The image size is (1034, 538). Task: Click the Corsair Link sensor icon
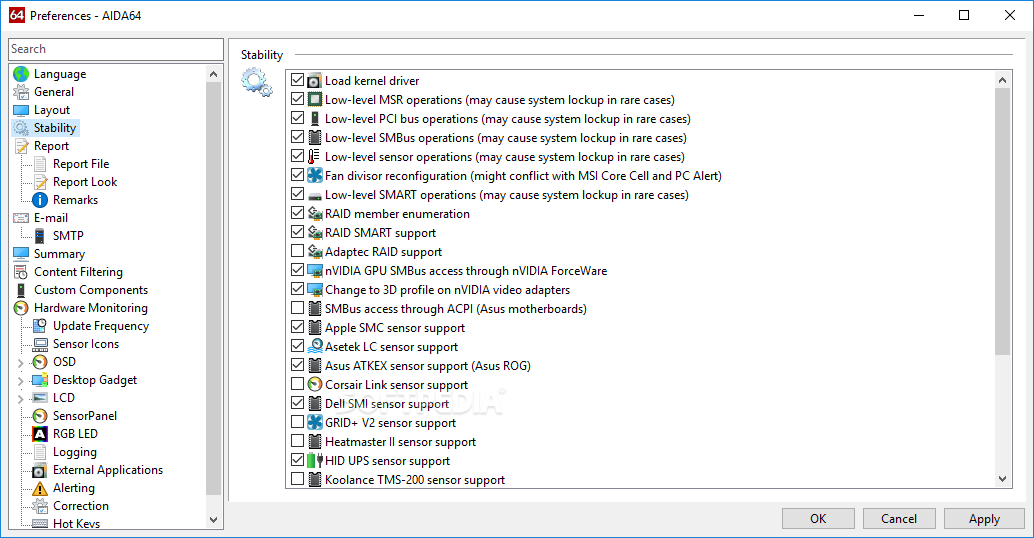point(315,384)
